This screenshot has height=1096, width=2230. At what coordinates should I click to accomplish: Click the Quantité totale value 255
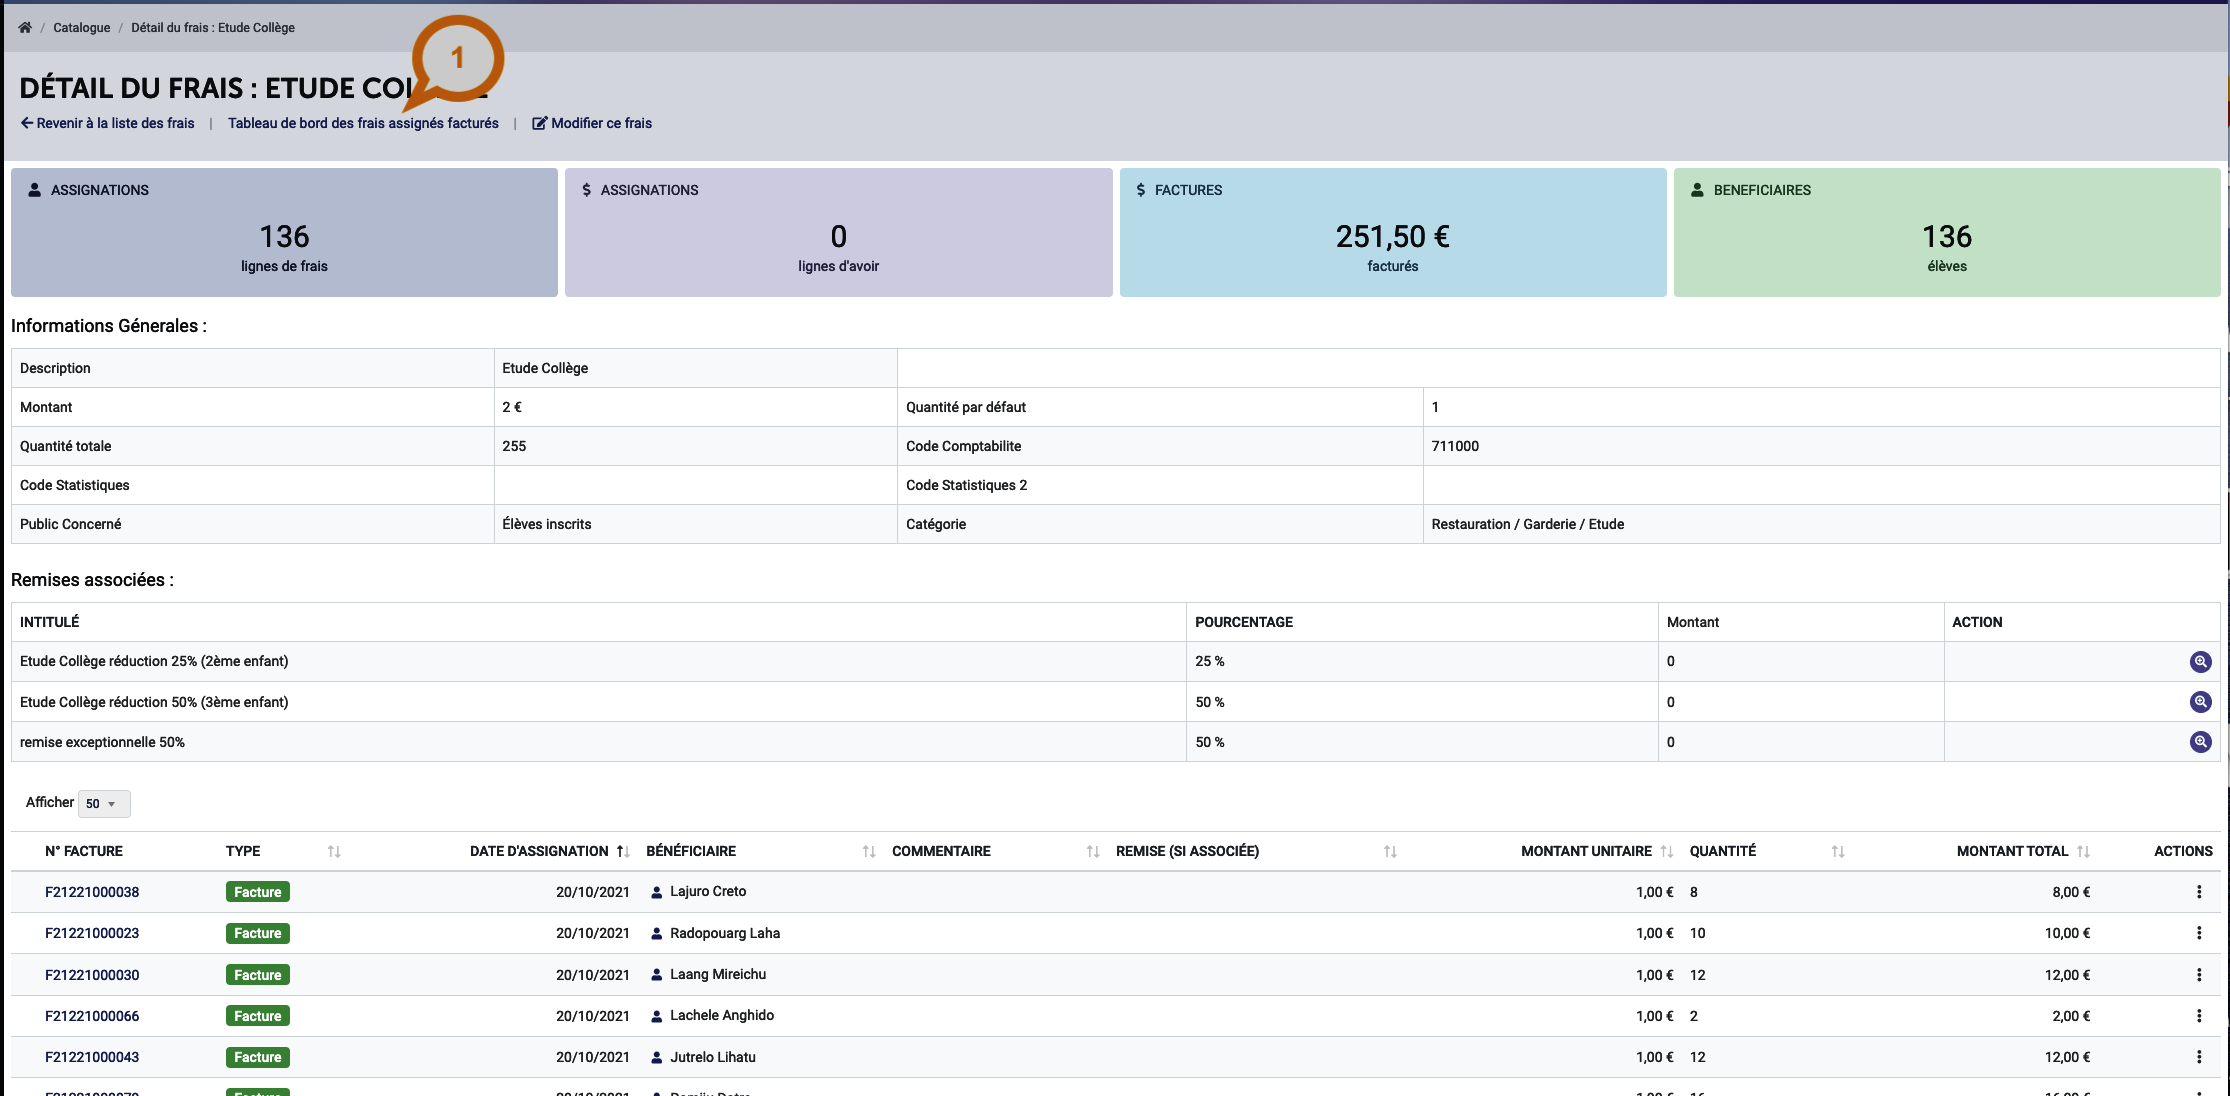pos(514,446)
